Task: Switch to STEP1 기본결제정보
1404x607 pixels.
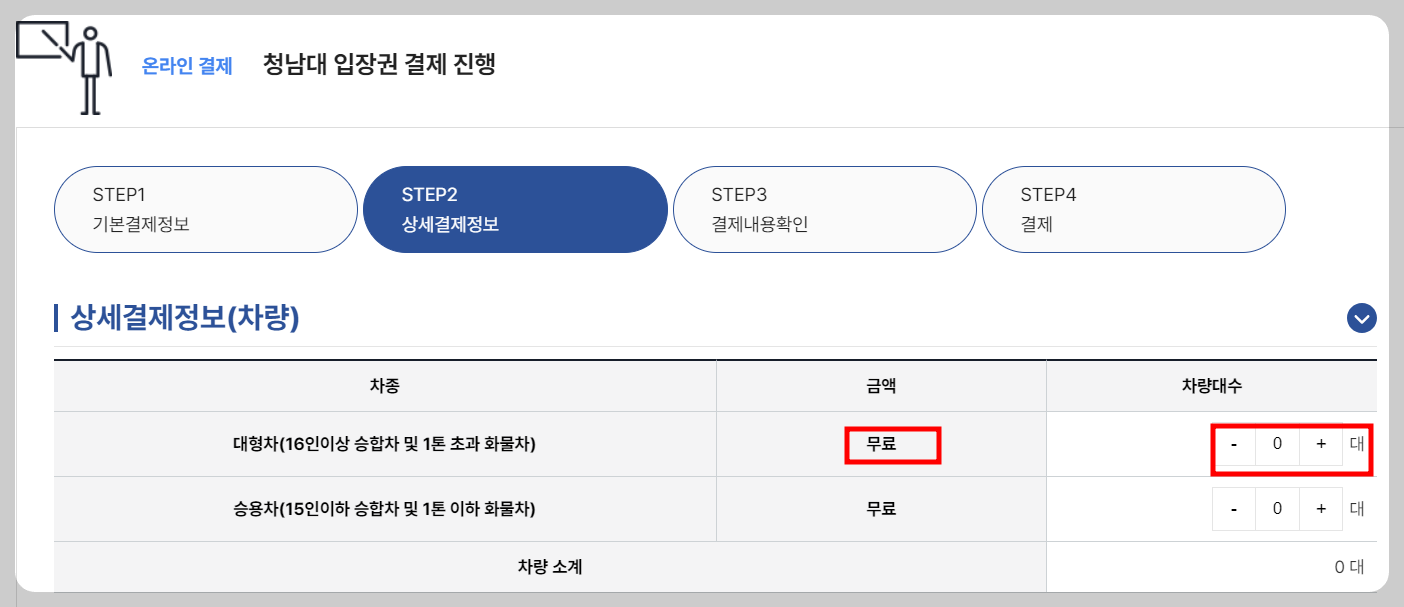Action: click(205, 209)
